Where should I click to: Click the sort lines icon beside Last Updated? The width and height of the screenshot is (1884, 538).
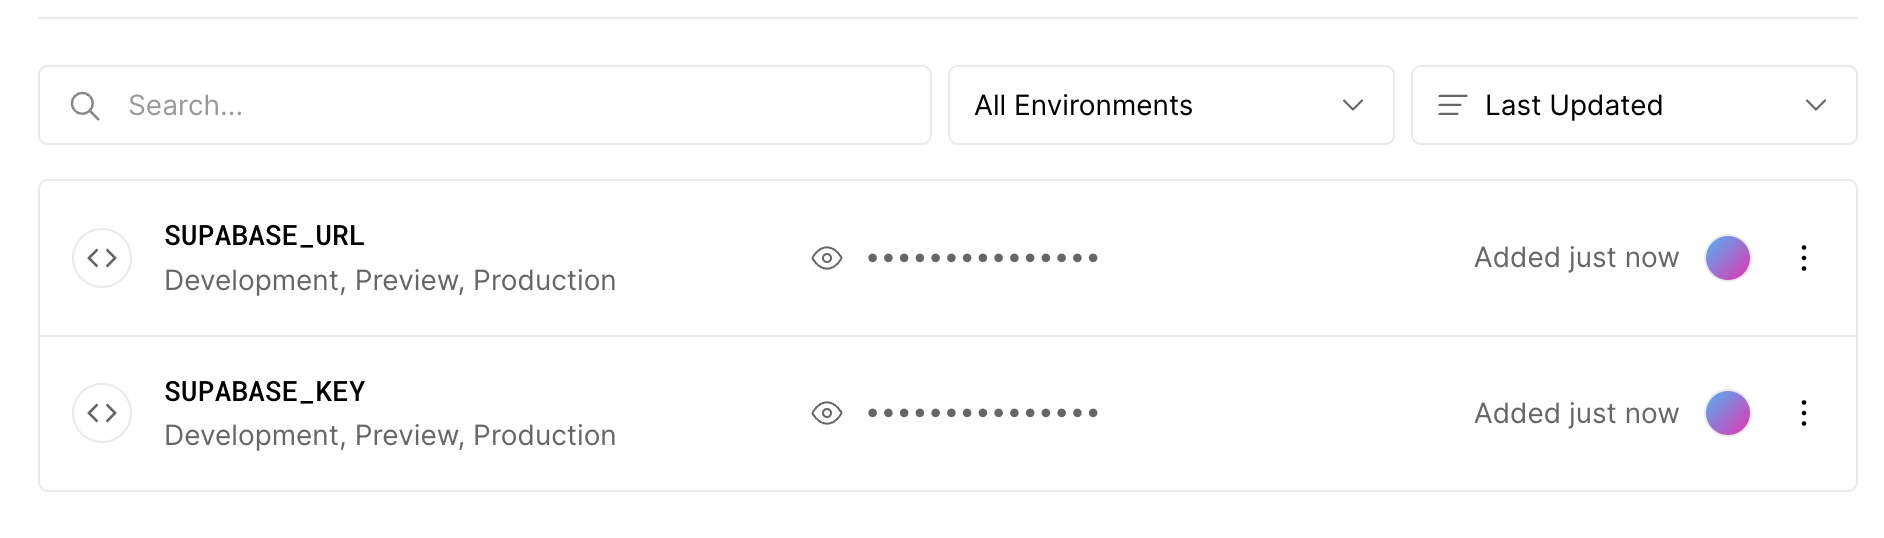pyautogui.click(x=1452, y=106)
